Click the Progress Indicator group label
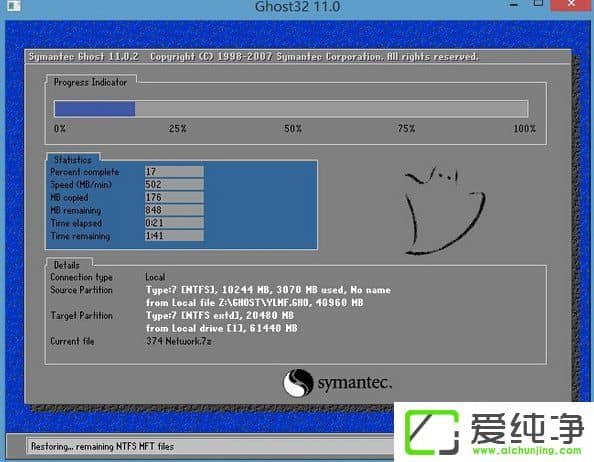594x462 pixels. (x=90, y=82)
